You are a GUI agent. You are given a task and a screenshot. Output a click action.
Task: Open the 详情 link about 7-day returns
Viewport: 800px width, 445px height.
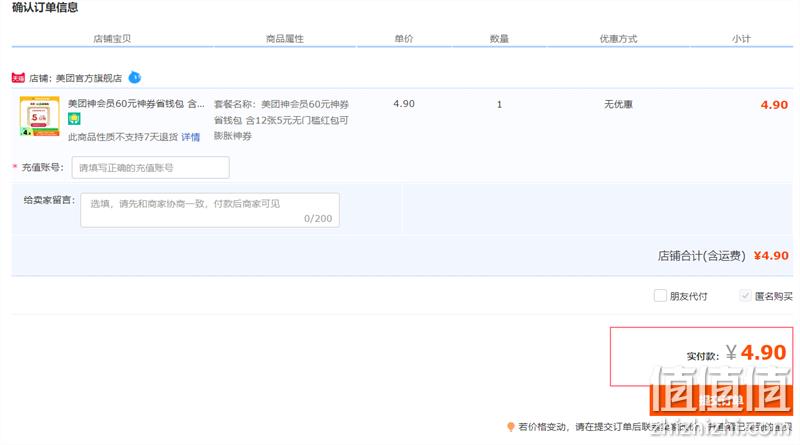coord(191,137)
